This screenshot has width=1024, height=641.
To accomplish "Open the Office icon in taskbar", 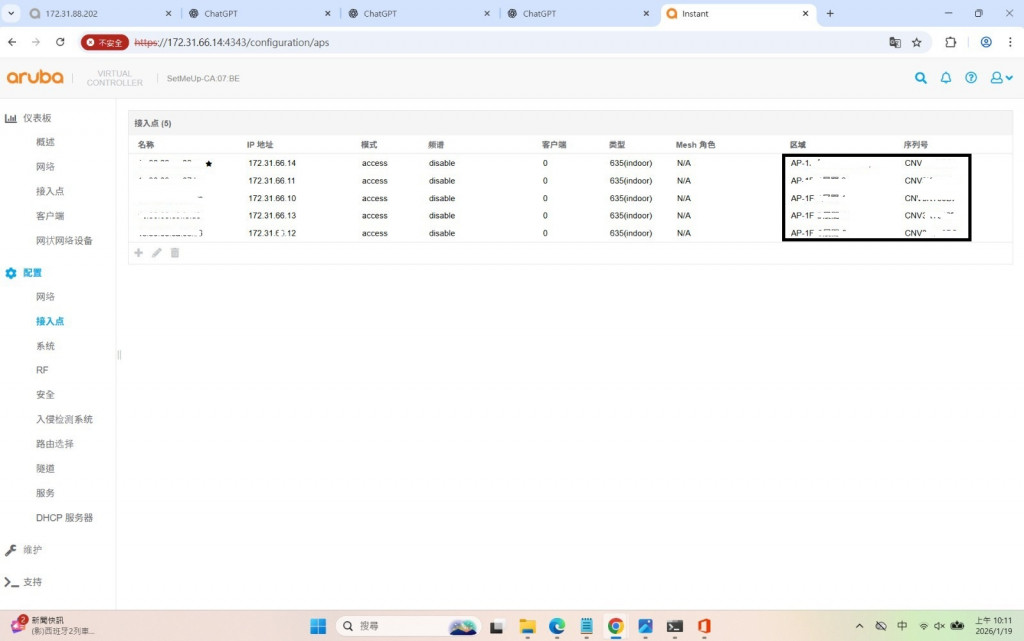I will 704,626.
